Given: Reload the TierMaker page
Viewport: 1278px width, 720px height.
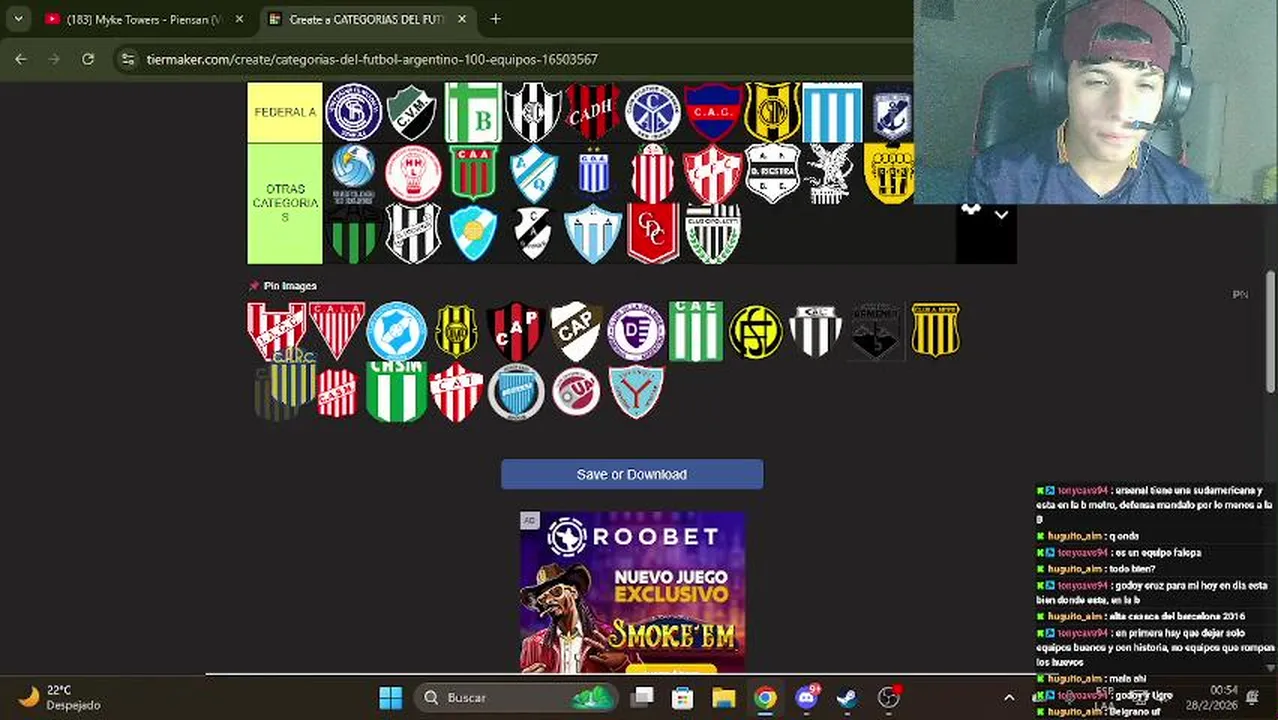Looking at the screenshot, I should coord(88,59).
